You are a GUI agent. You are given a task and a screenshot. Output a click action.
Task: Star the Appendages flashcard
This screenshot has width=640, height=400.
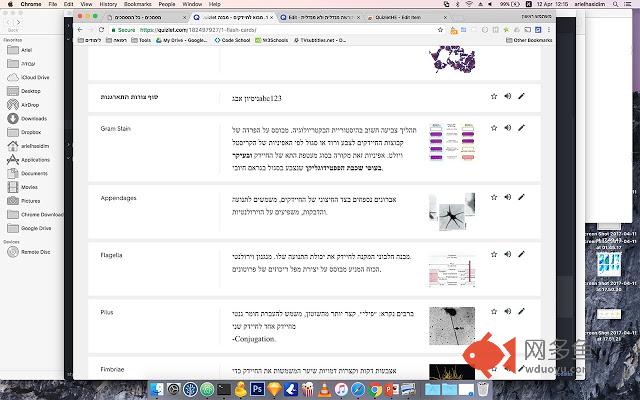493,197
